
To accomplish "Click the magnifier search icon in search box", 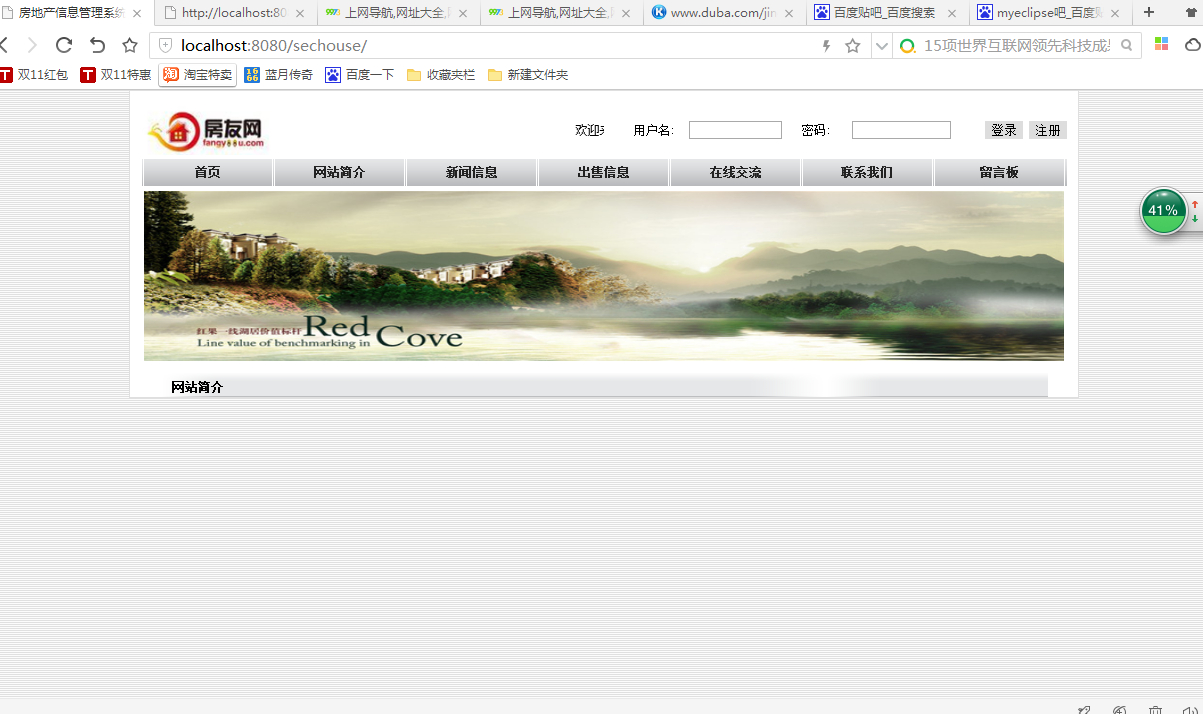I will click(x=1127, y=46).
